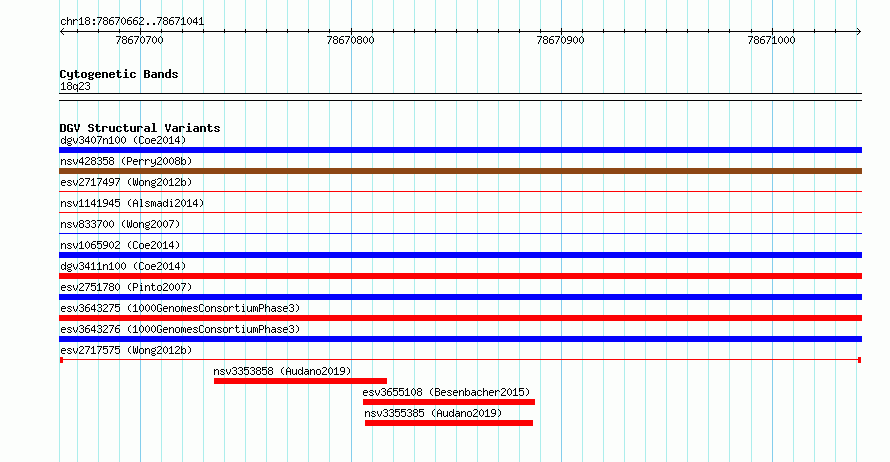890x462 pixels.
Task: Select the red bar under nsv3355385
Action: [449, 423]
